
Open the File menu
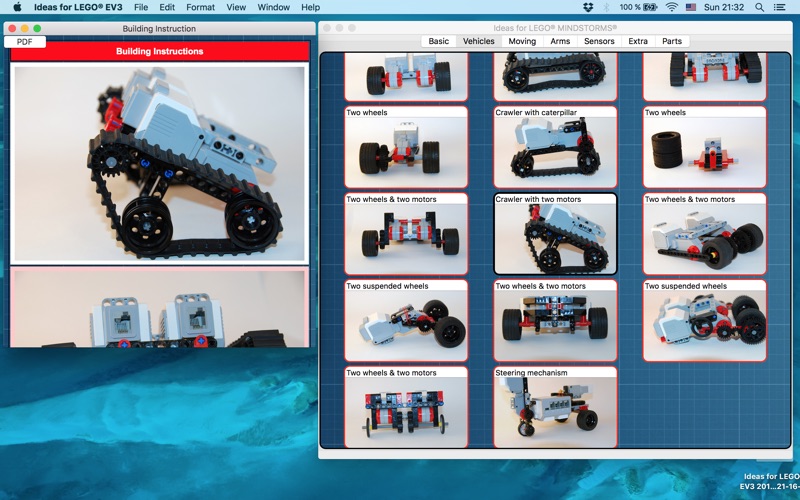tap(141, 7)
